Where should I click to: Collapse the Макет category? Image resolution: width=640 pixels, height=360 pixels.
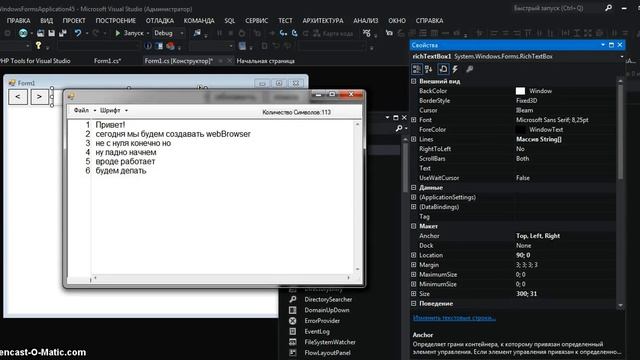pos(413,226)
